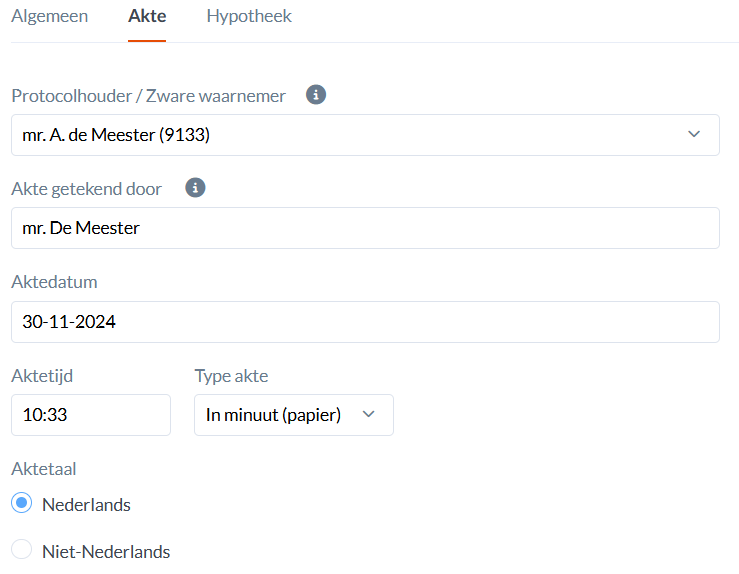The image size is (739, 574).
Task: Select the Nederlands radio button
Action: (x=22, y=504)
